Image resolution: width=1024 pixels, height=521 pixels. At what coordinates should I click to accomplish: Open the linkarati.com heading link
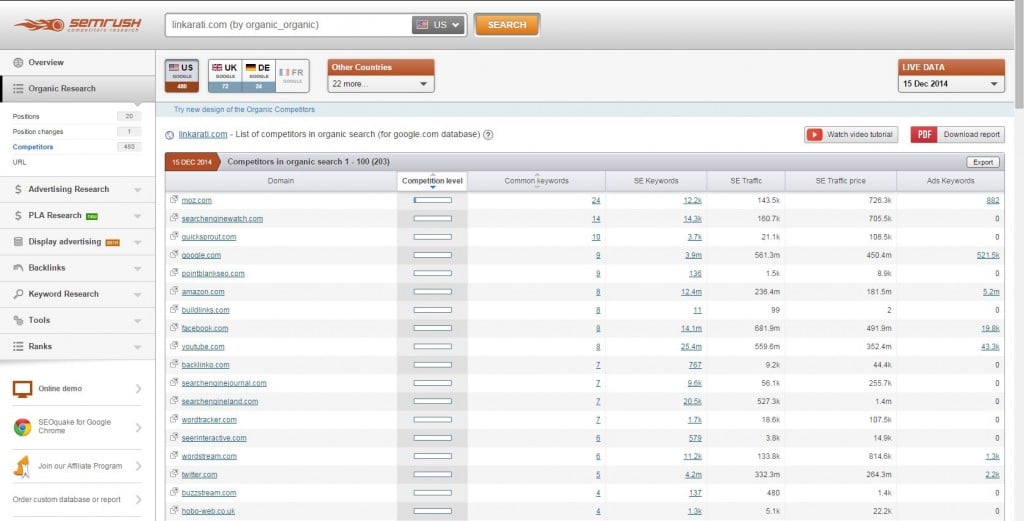(203, 134)
